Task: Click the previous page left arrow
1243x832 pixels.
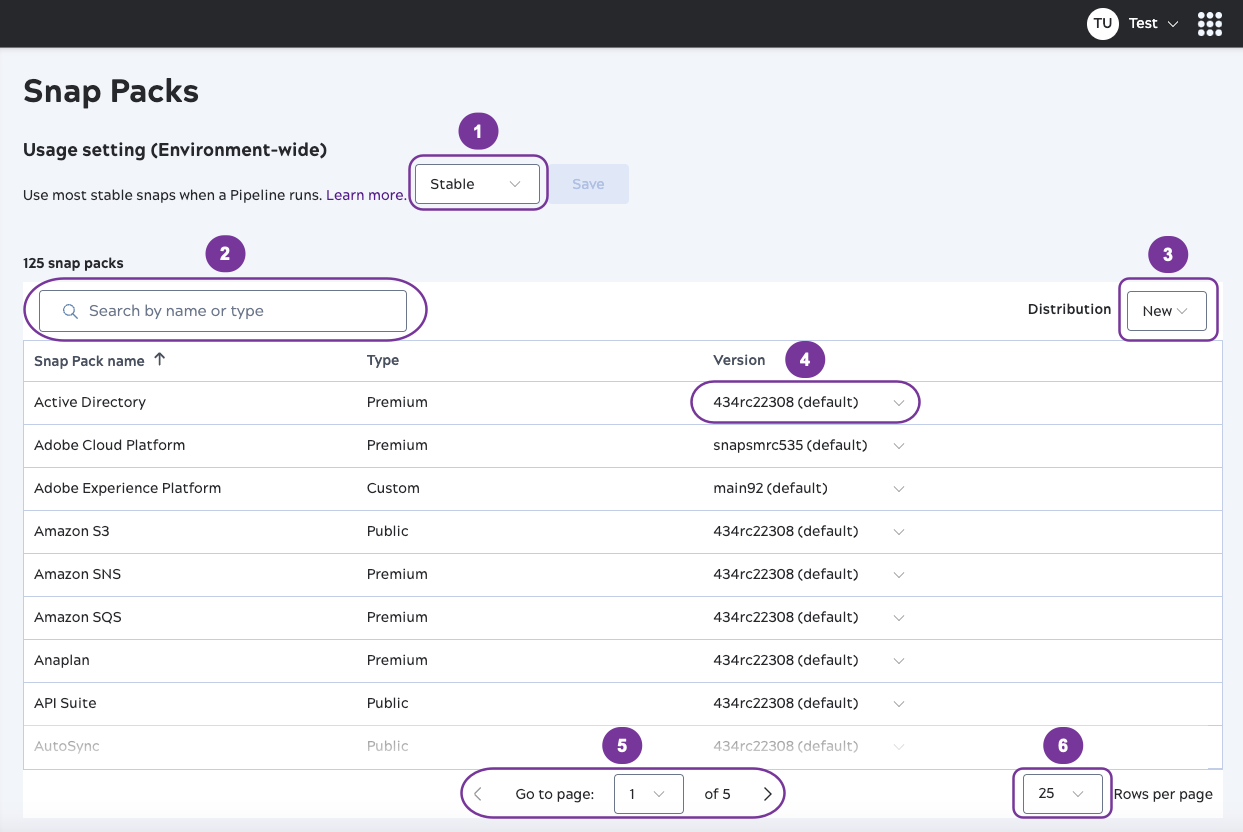Action: pyautogui.click(x=477, y=792)
